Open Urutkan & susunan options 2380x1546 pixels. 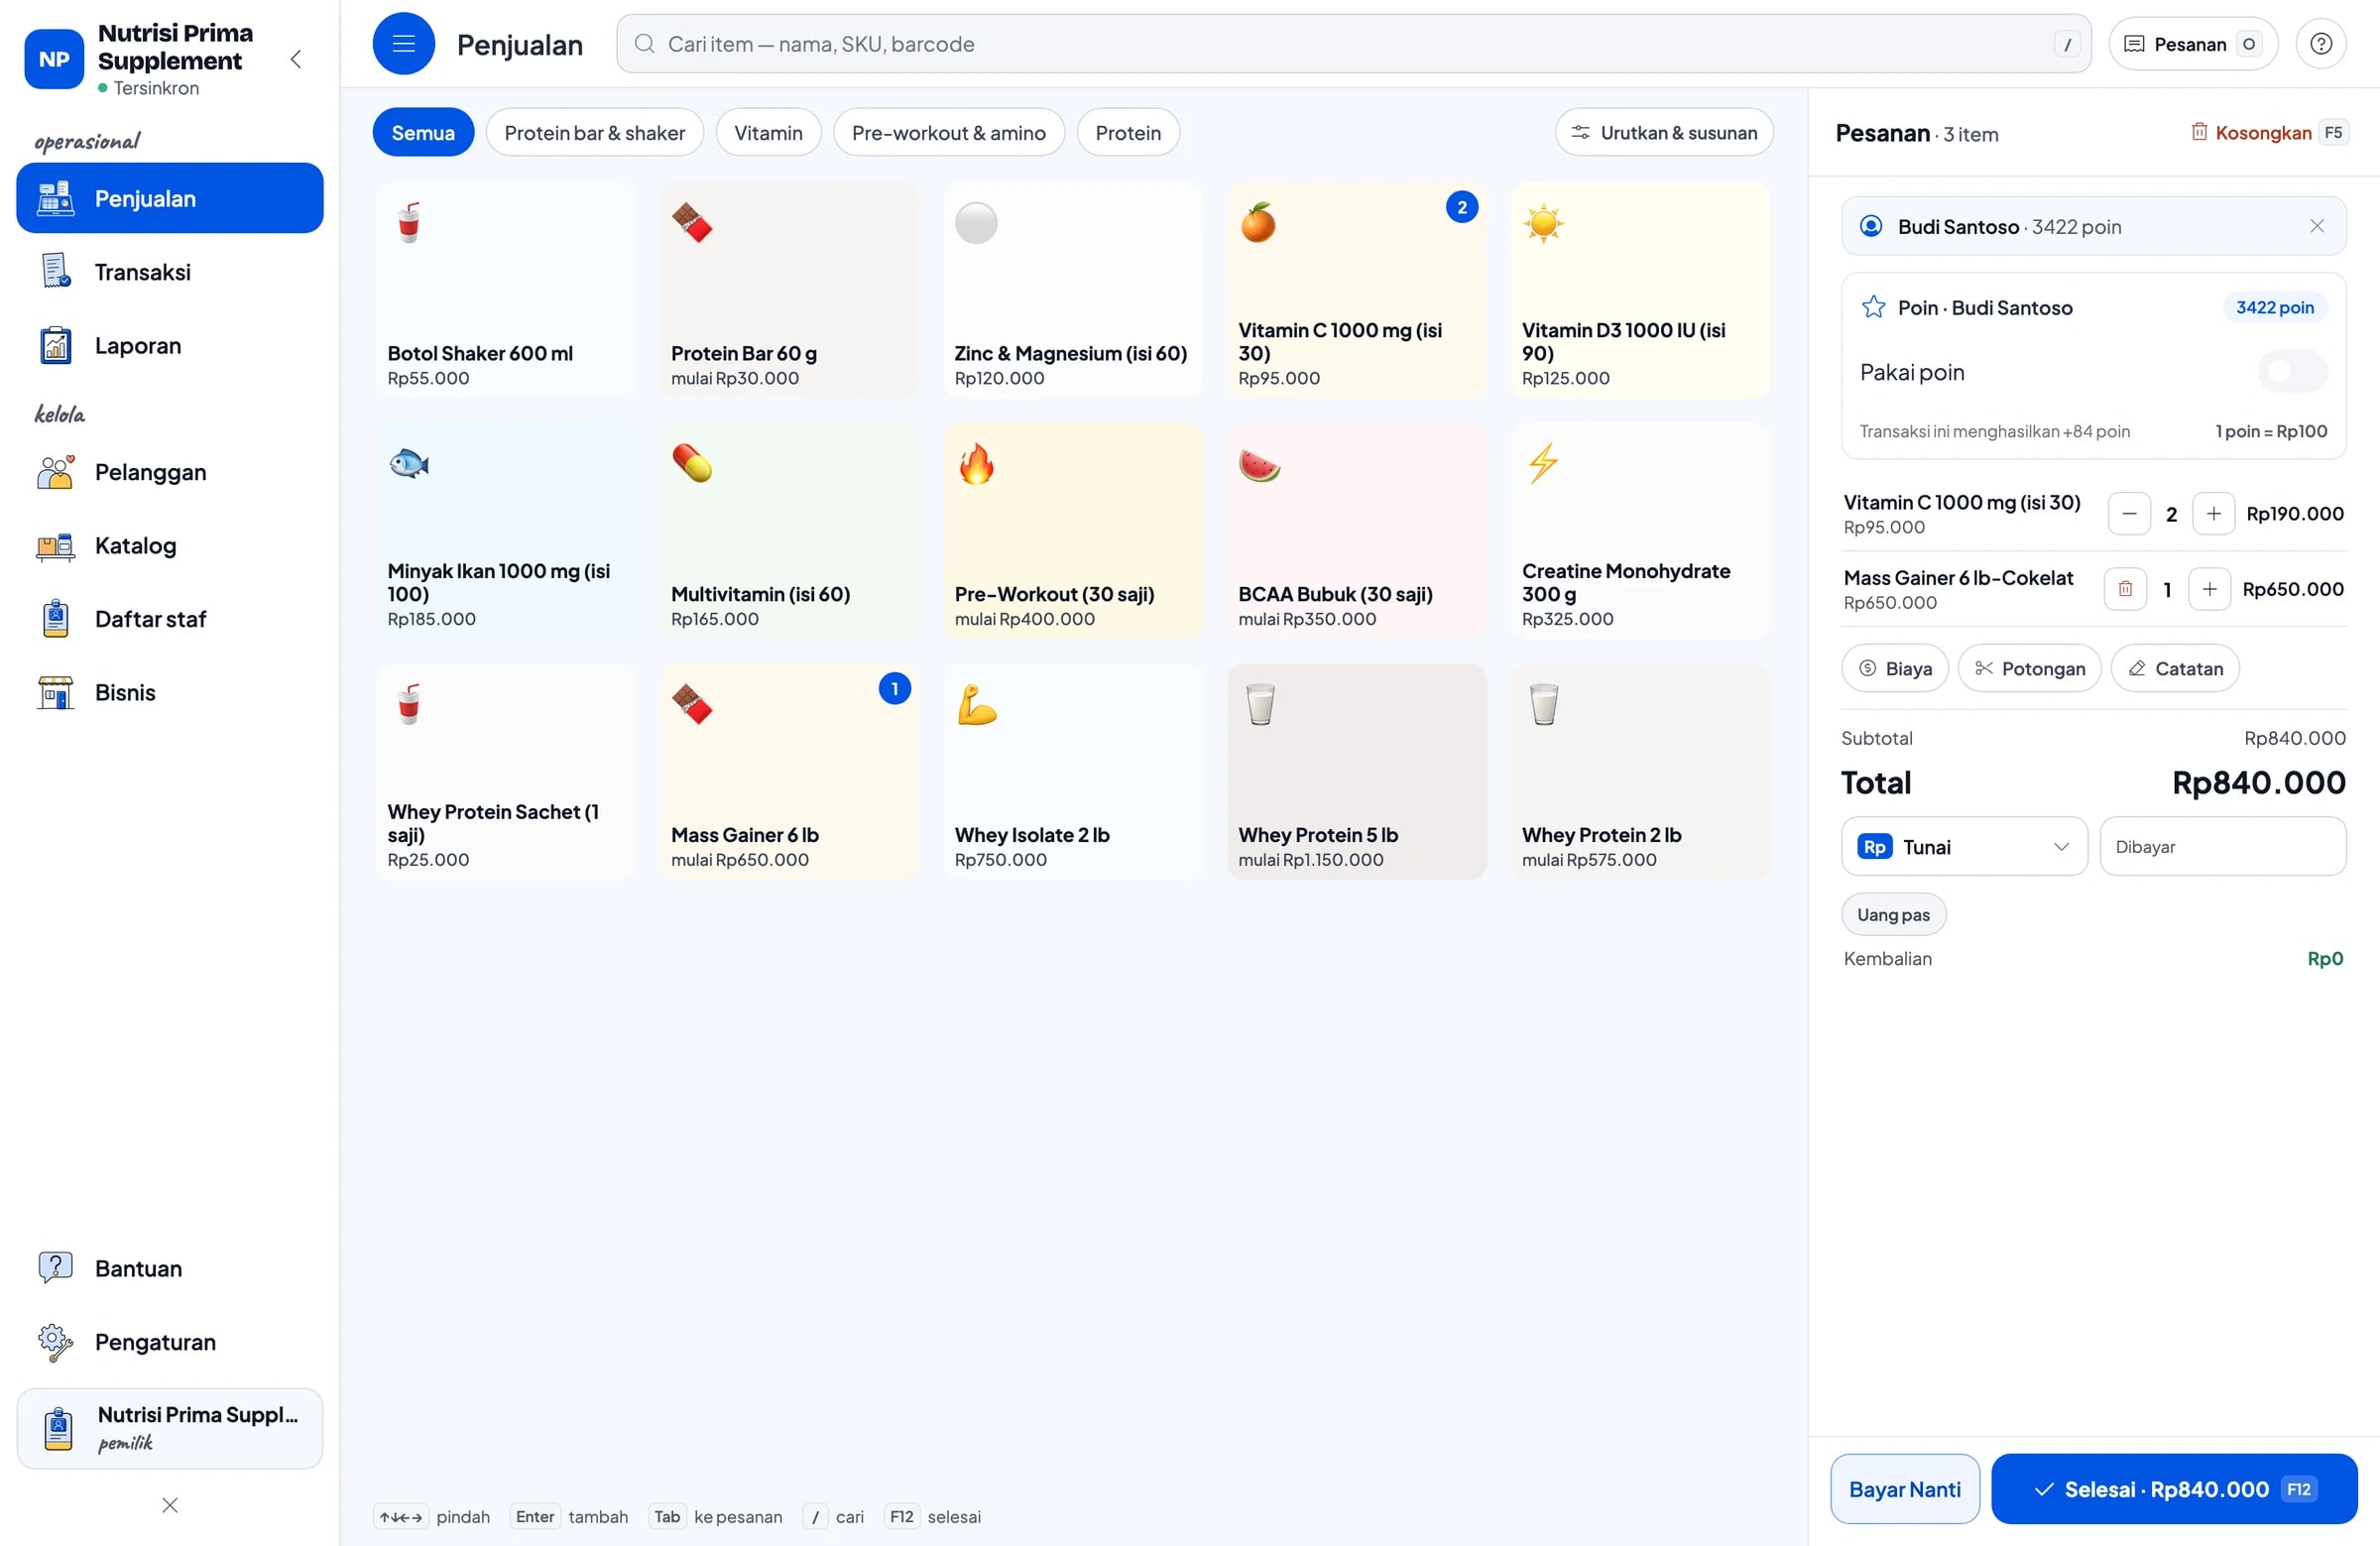pos(1664,132)
